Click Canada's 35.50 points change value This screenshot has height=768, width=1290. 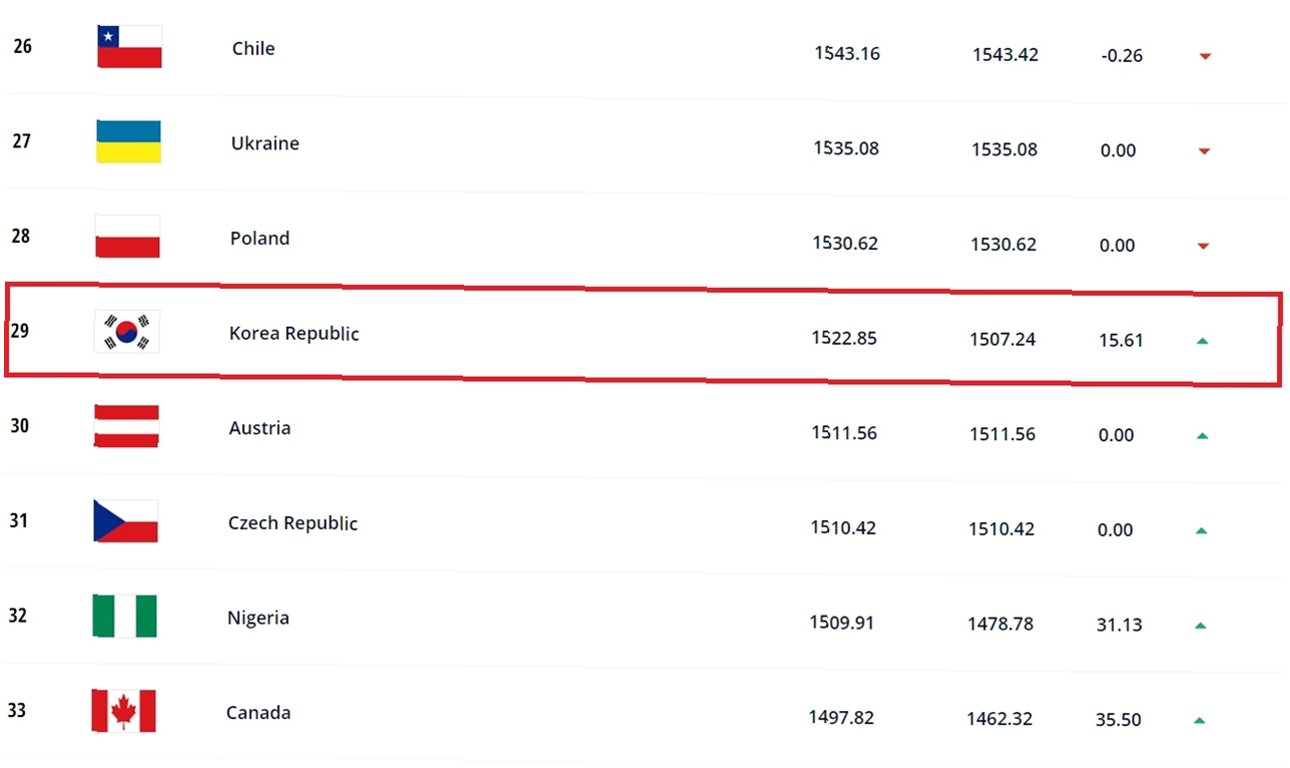point(1118,719)
